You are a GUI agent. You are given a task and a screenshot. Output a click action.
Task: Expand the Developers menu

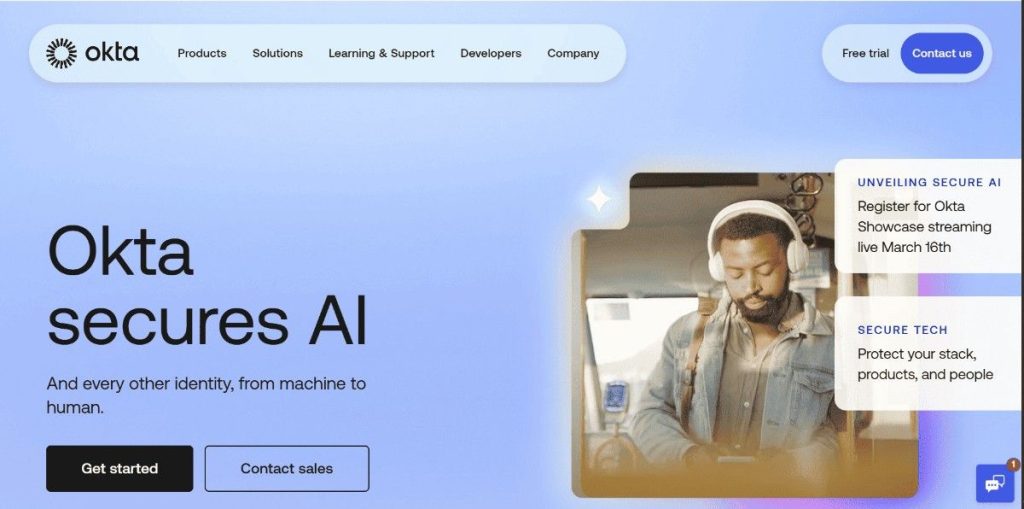tap(490, 54)
